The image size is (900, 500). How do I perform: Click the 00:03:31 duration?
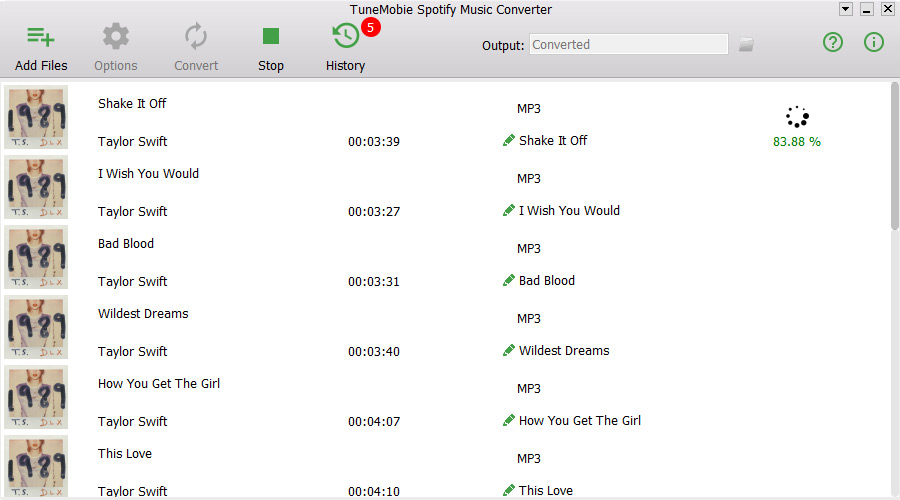[x=374, y=281]
